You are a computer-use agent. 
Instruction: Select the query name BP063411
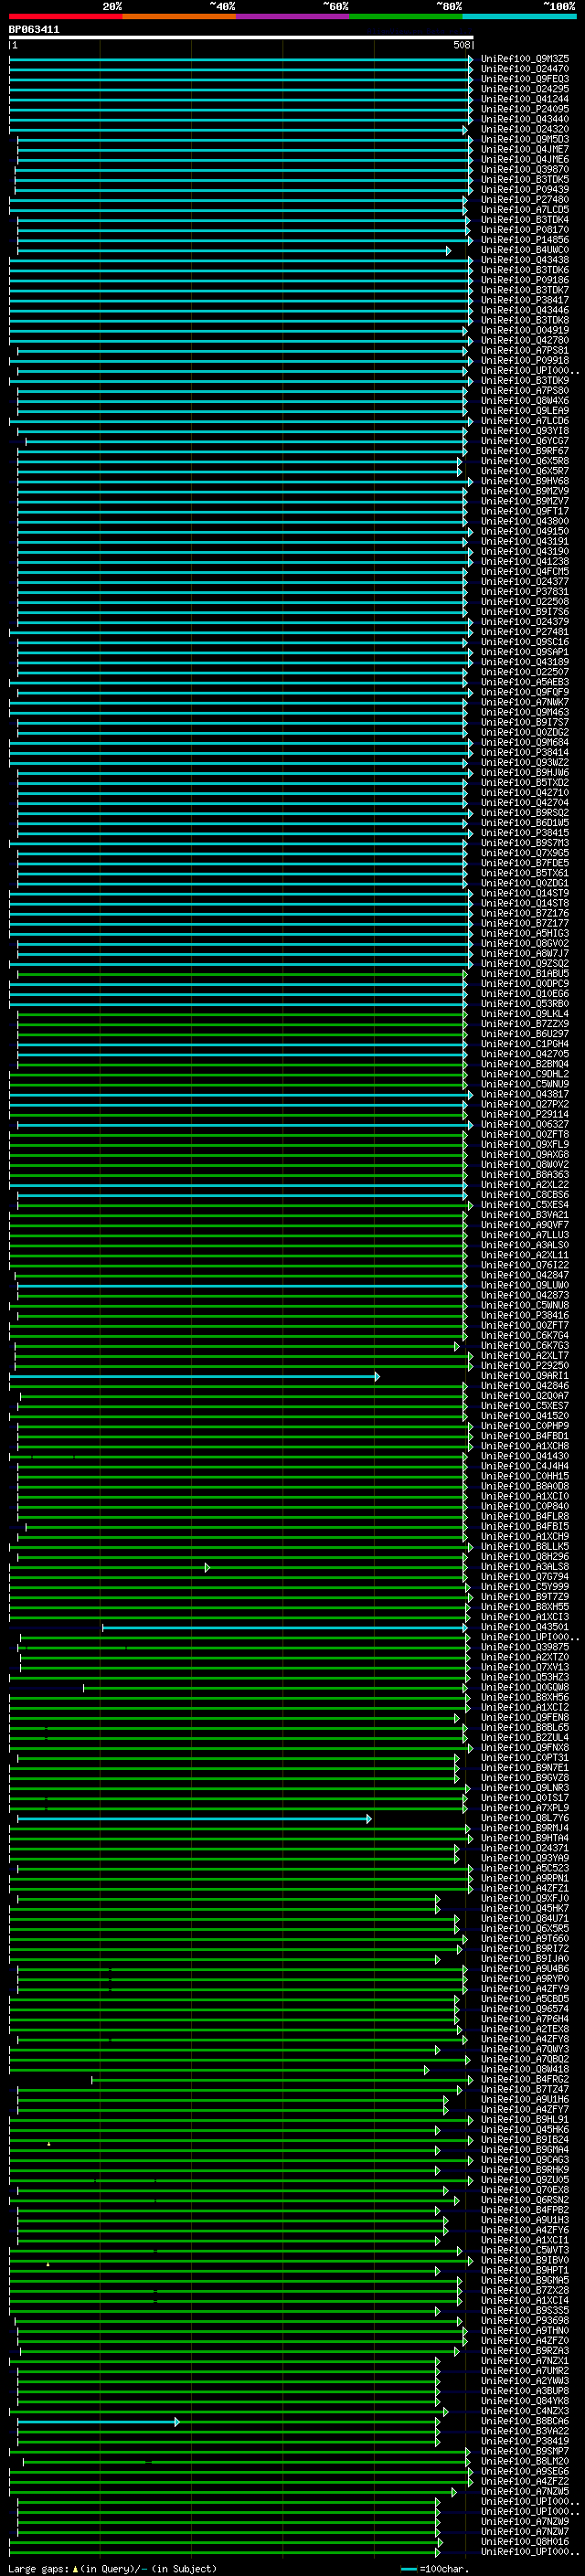pos(34,30)
